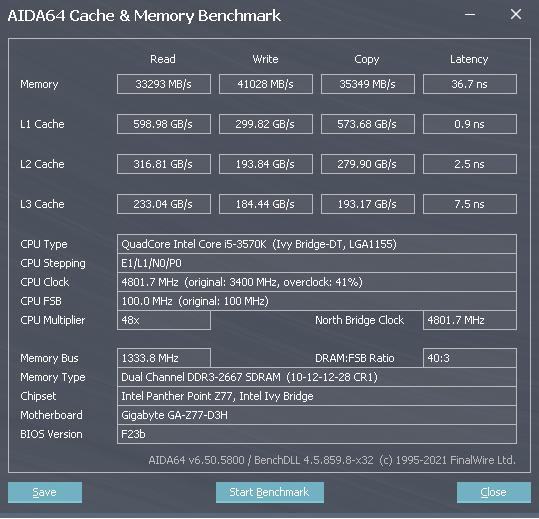Viewport: 539px width, 519px height.
Task: Click the Motherboard label
Action: (51, 415)
